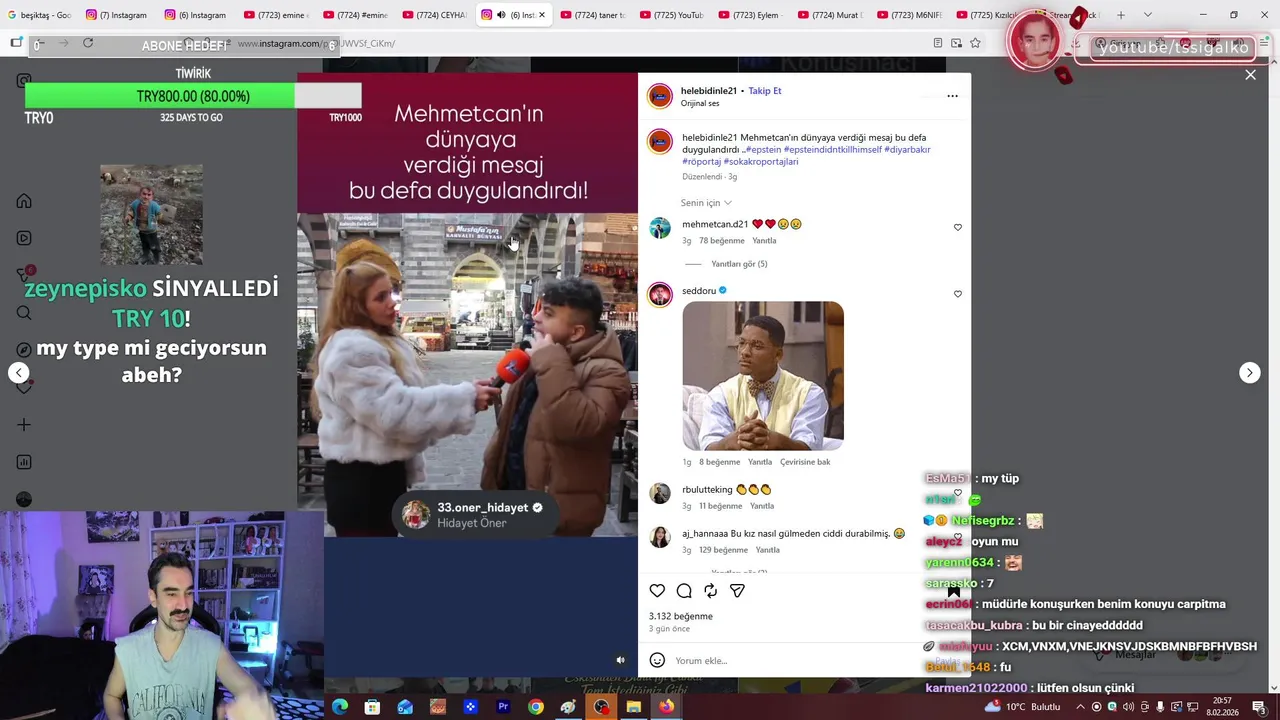Open the #diyarbakır hashtag link
Image resolution: width=1280 pixels, height=720 pixels.
pos(907,150)
